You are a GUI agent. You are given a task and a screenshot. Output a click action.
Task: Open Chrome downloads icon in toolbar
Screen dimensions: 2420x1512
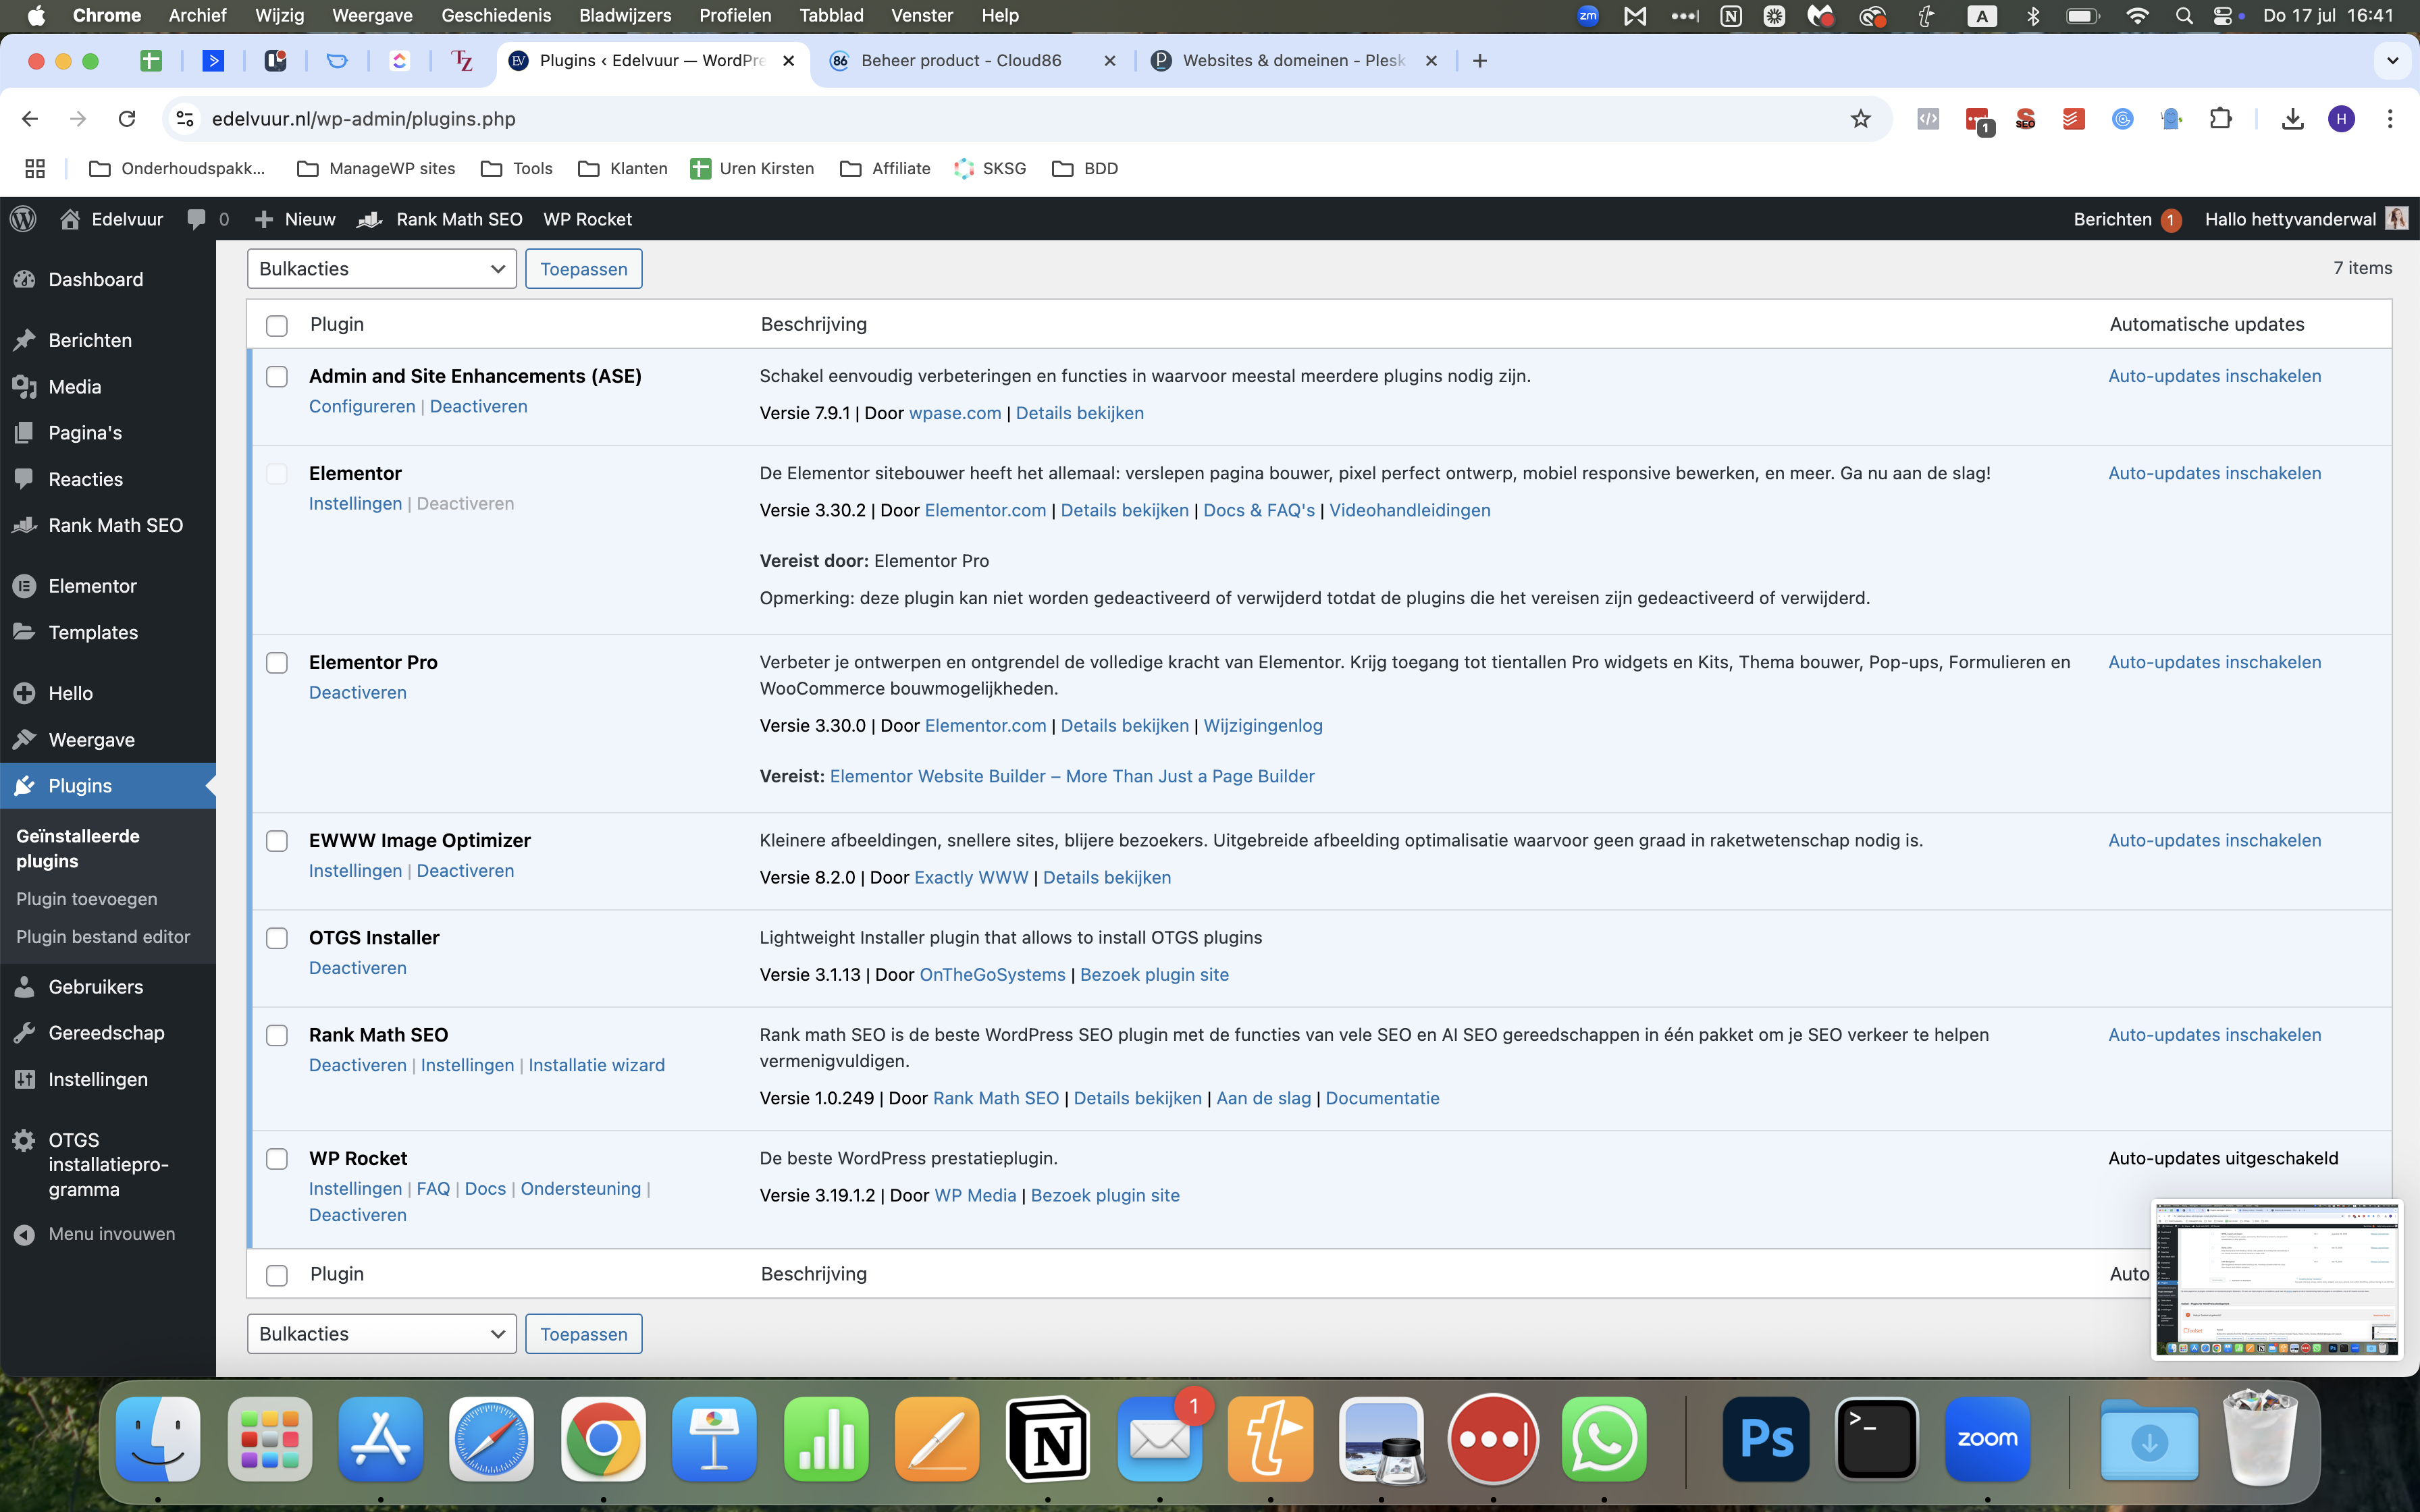pyautogui.click(x=2293, y=119)
